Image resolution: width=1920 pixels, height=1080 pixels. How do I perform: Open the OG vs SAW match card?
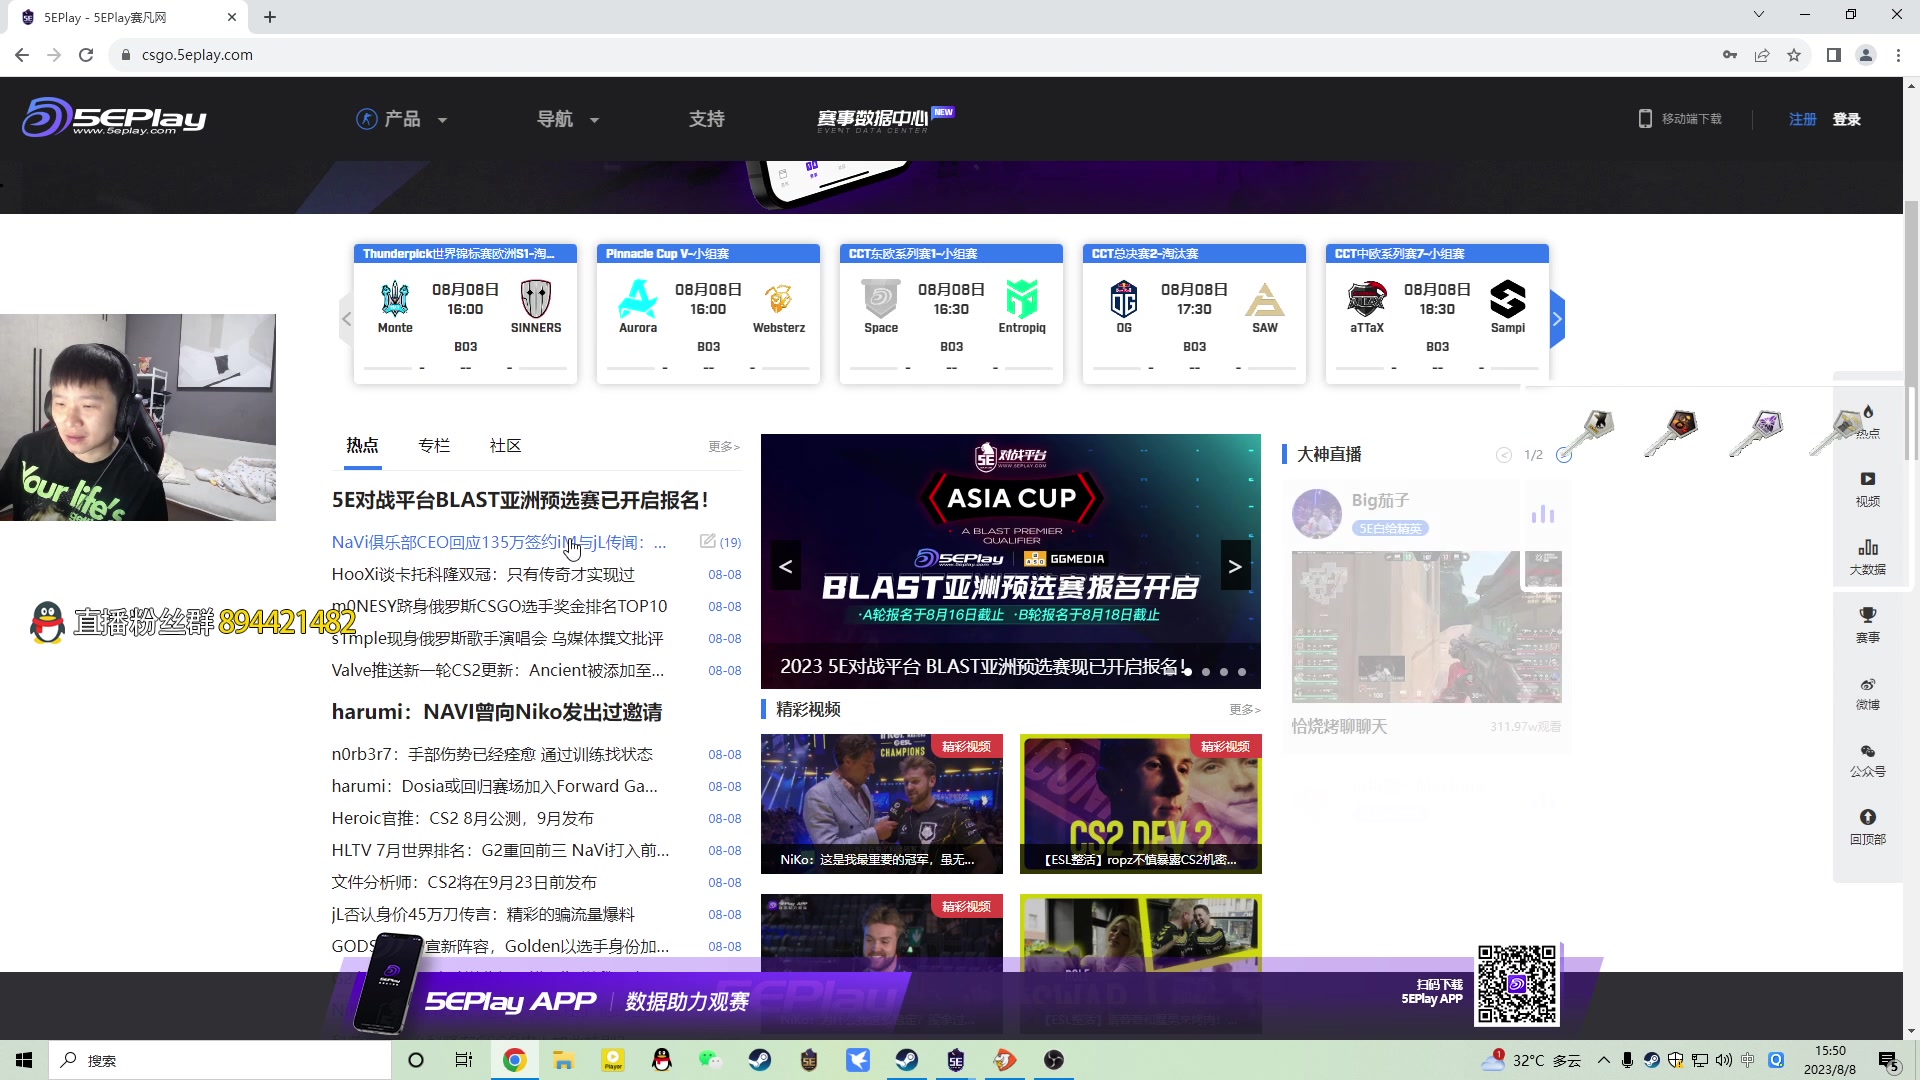pyautogui.click(x=1194, y=314)
